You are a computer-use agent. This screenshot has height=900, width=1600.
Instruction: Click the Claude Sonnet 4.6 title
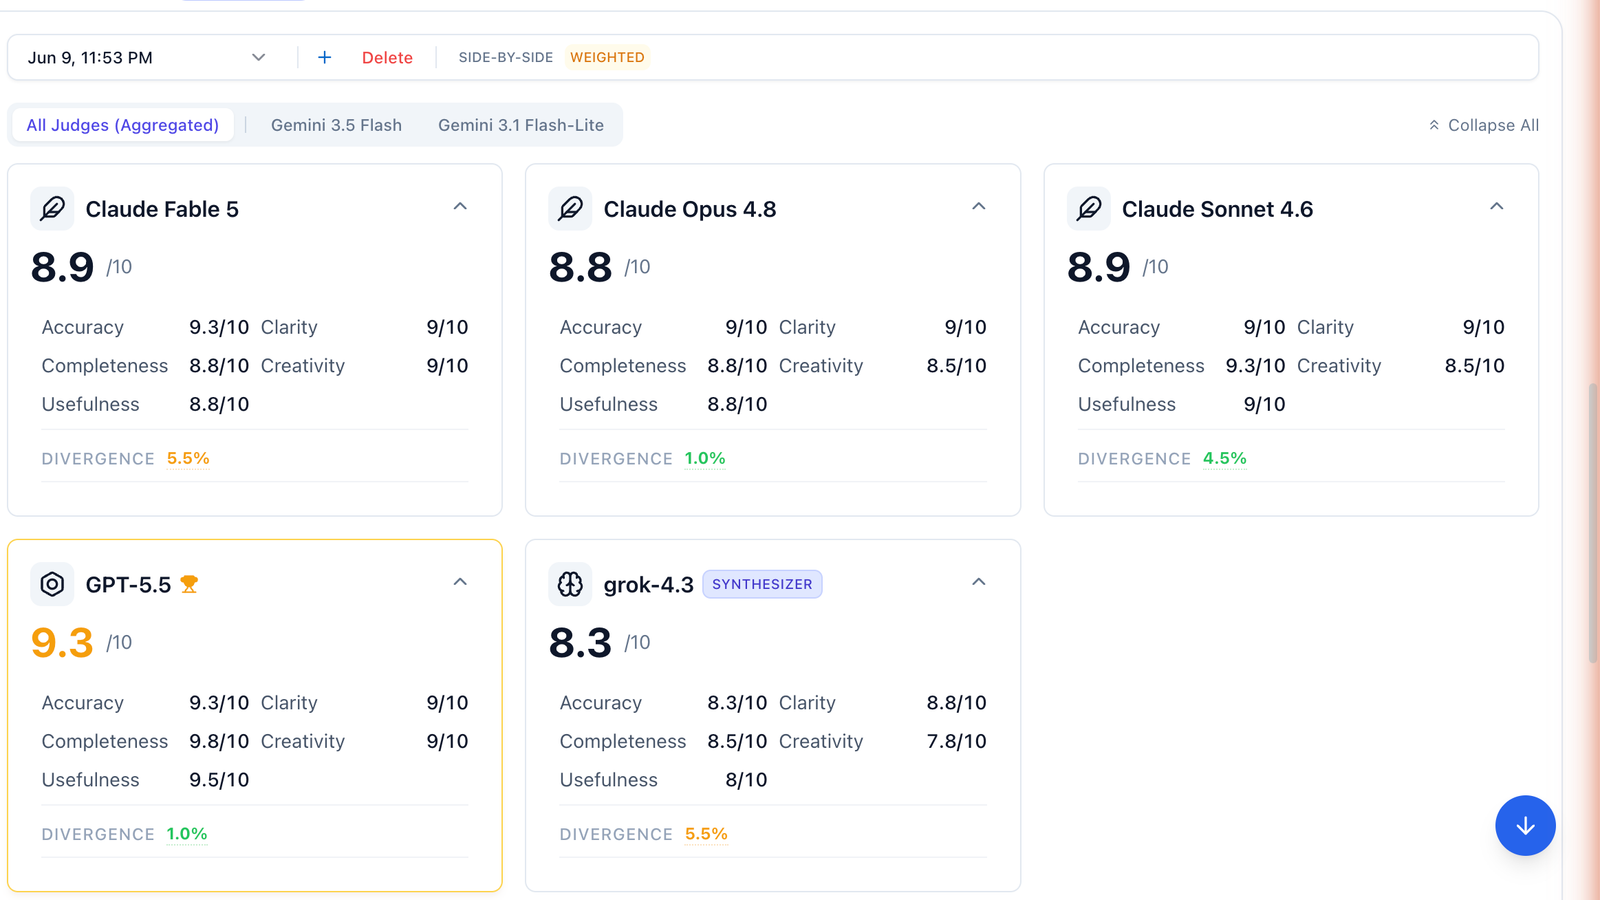(x=1217, y=209)
